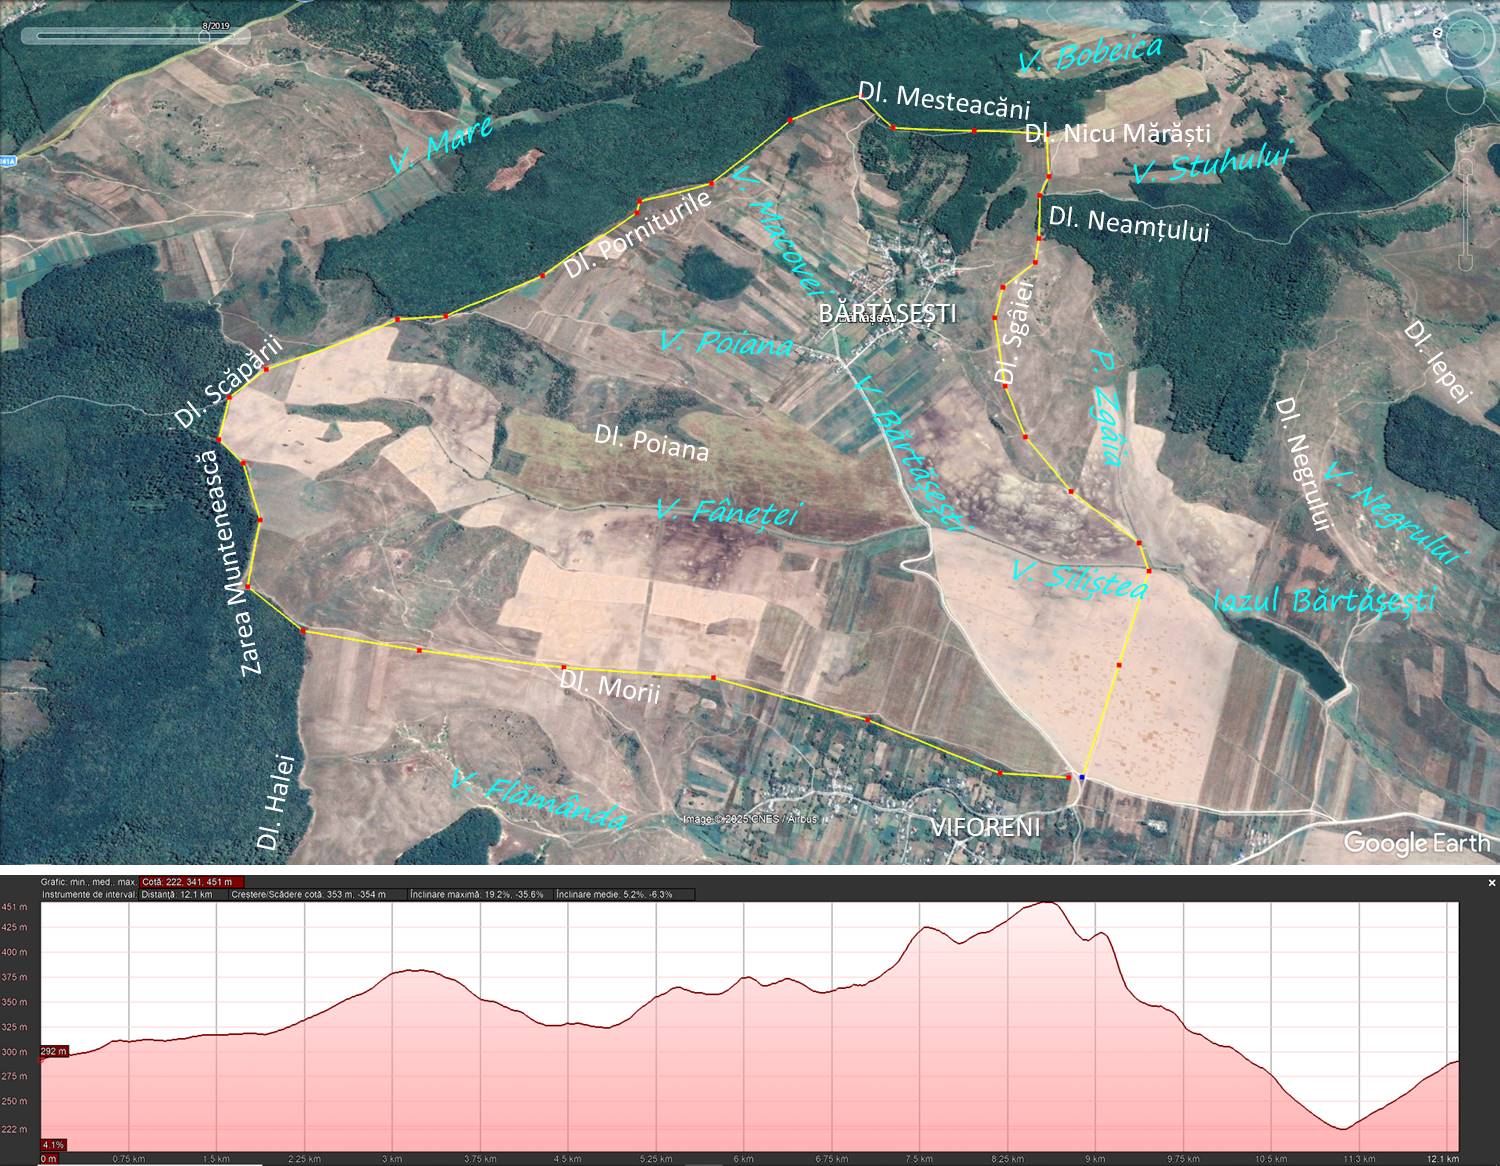Click the Google Earth logo
The height and width of the screenshot is (1166, 1500).
1416,842
